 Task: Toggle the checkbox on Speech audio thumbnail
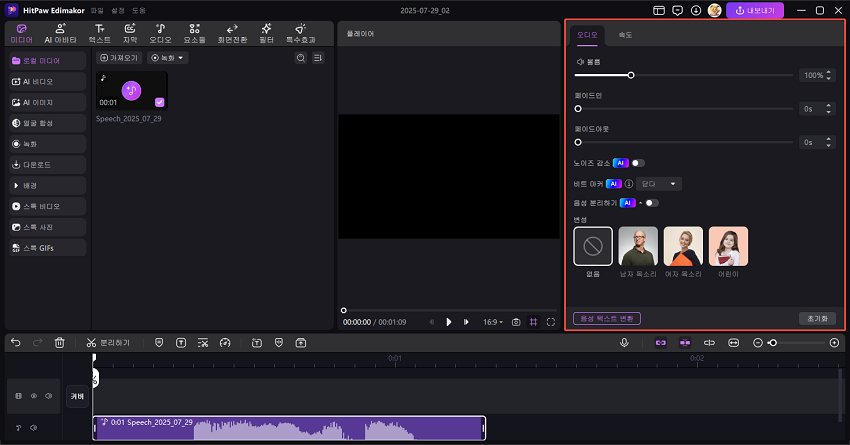[x=159, y=102]
